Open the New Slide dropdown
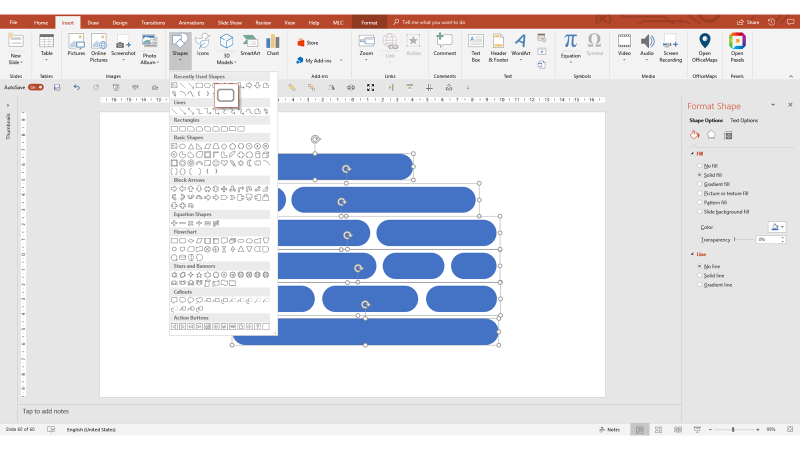Screen dimensions: 800x450 (x=16, y=59)
